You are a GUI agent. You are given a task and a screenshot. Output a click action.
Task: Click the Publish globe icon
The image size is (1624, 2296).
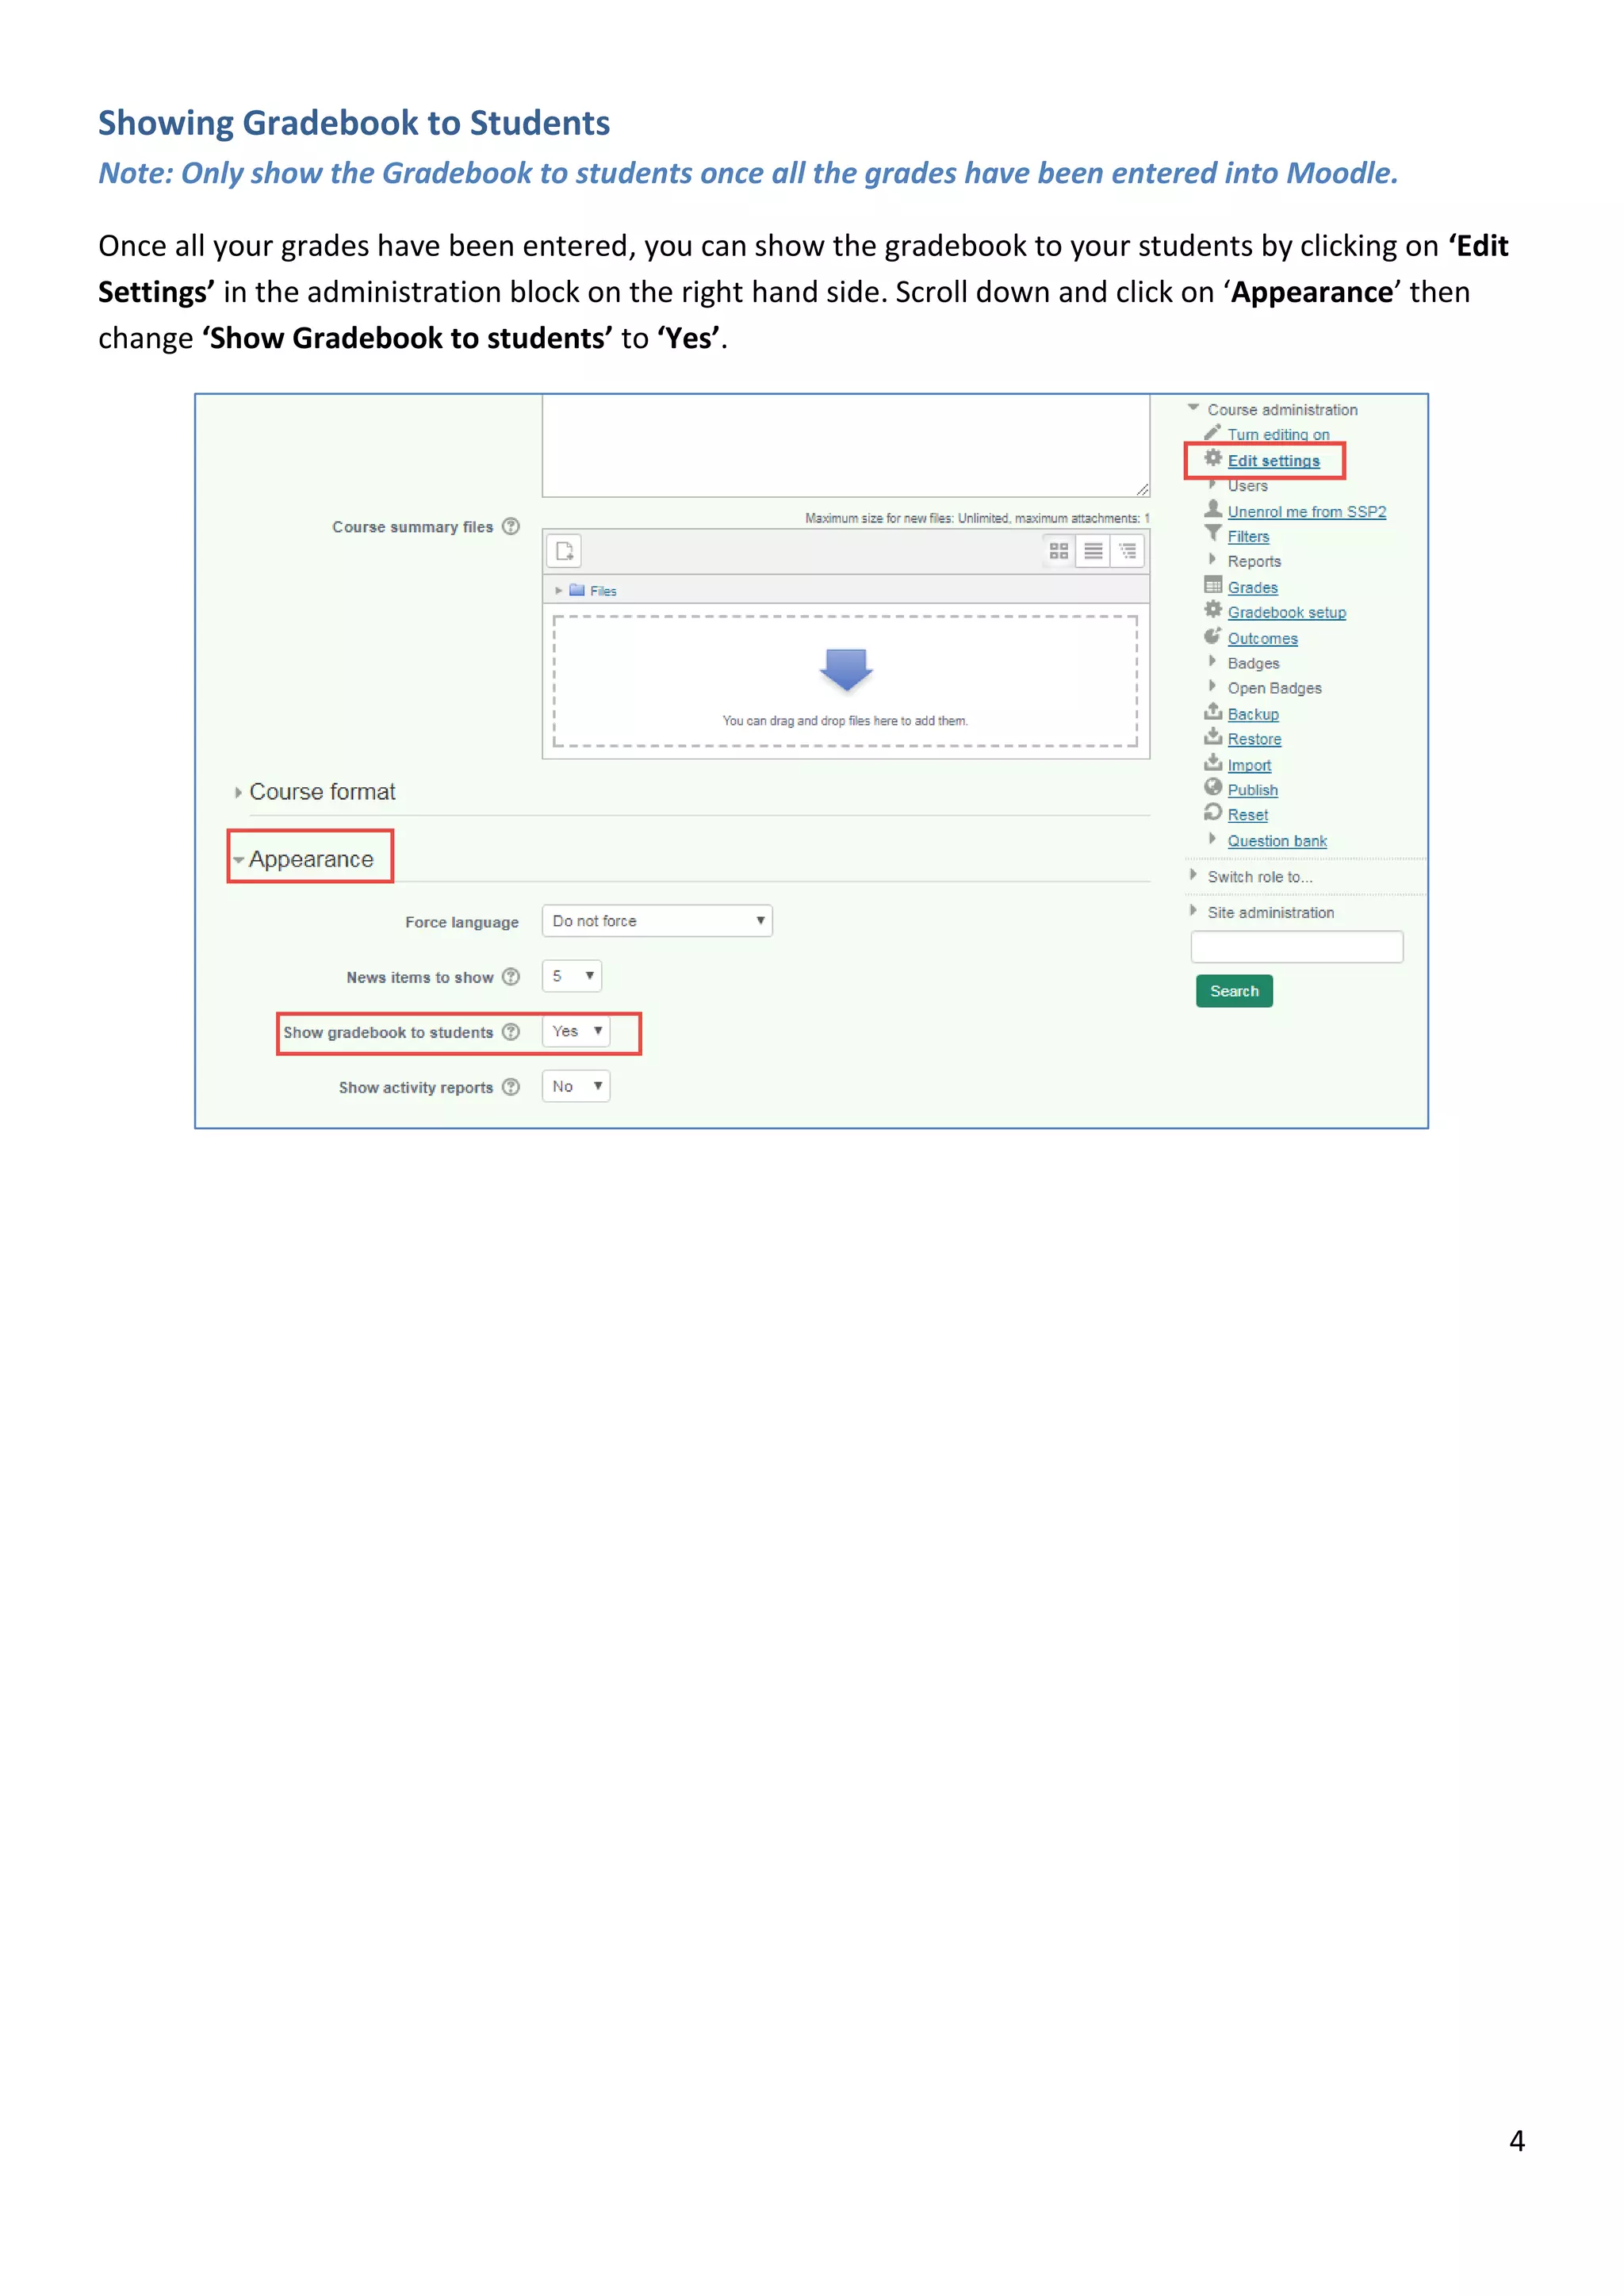[1213, 788]
